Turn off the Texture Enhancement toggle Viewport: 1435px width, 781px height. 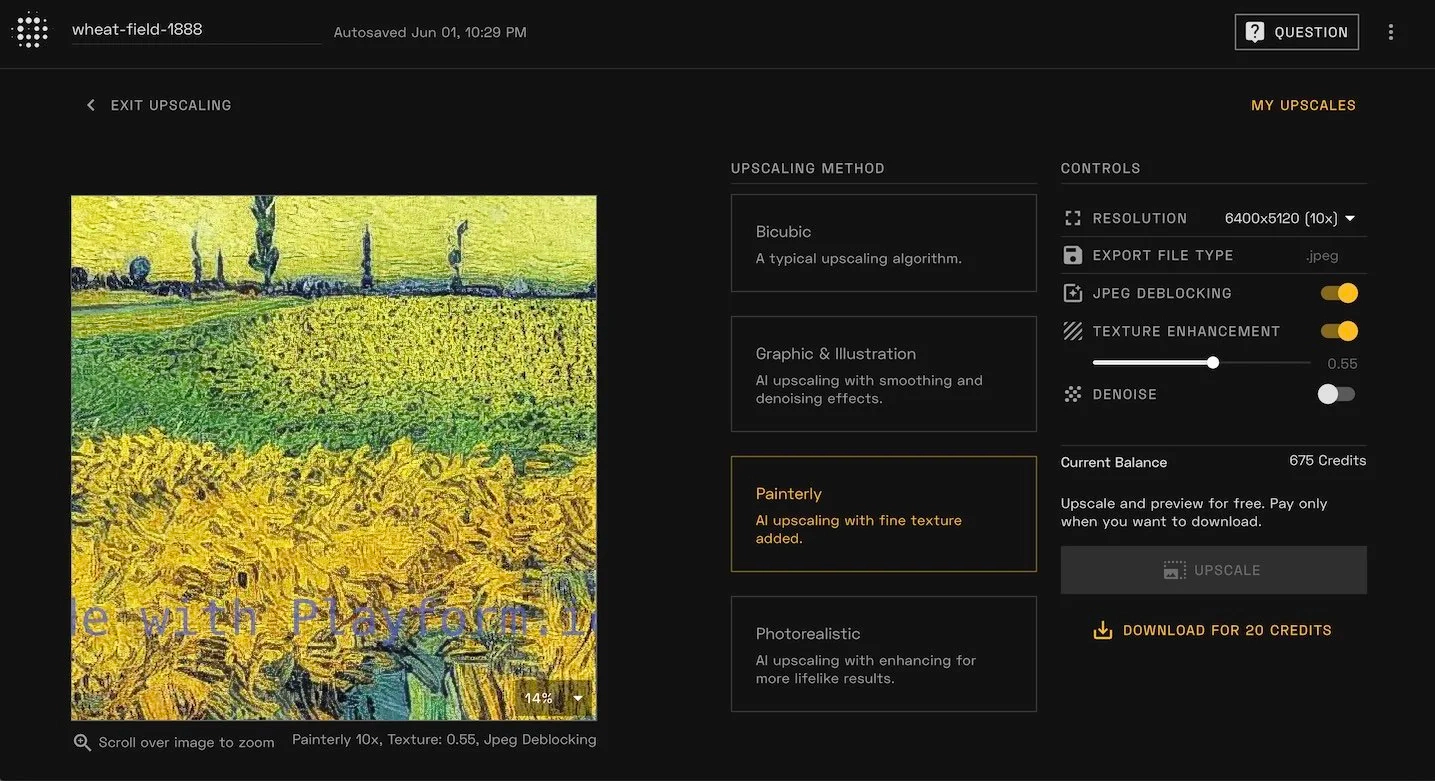[1339, 331]
